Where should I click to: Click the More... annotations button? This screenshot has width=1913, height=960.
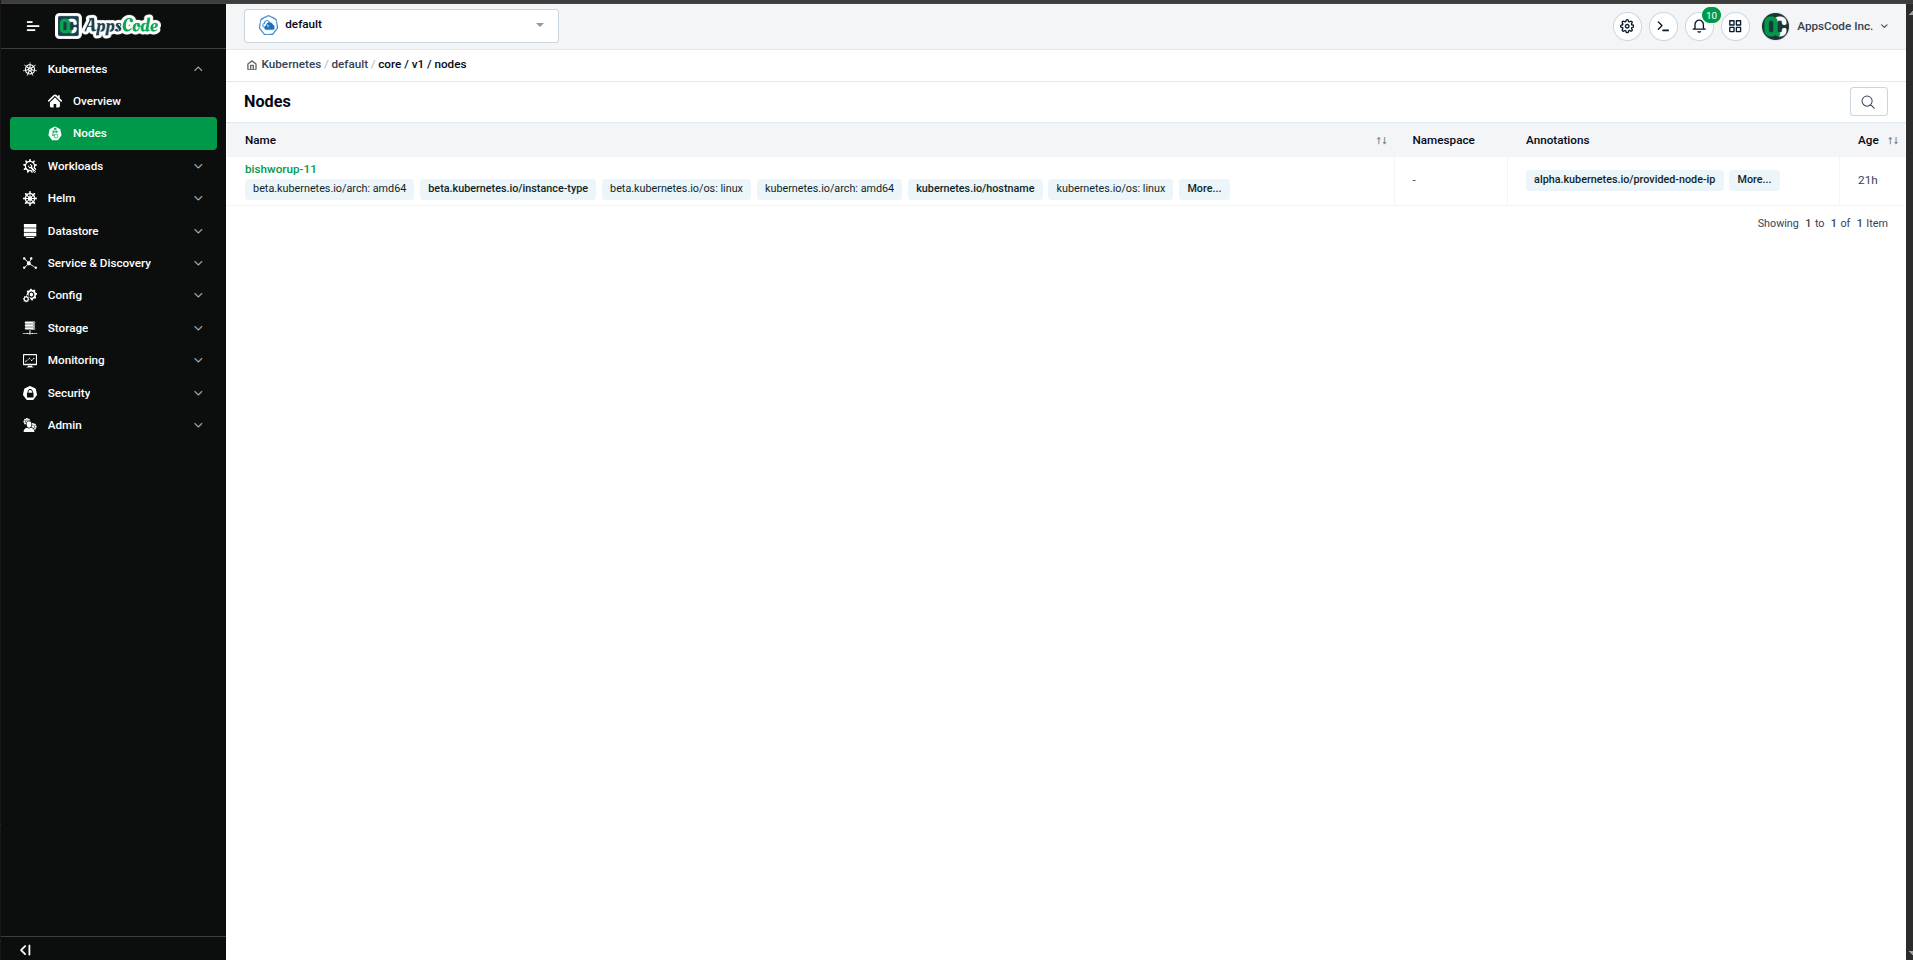coord(1754,180)
